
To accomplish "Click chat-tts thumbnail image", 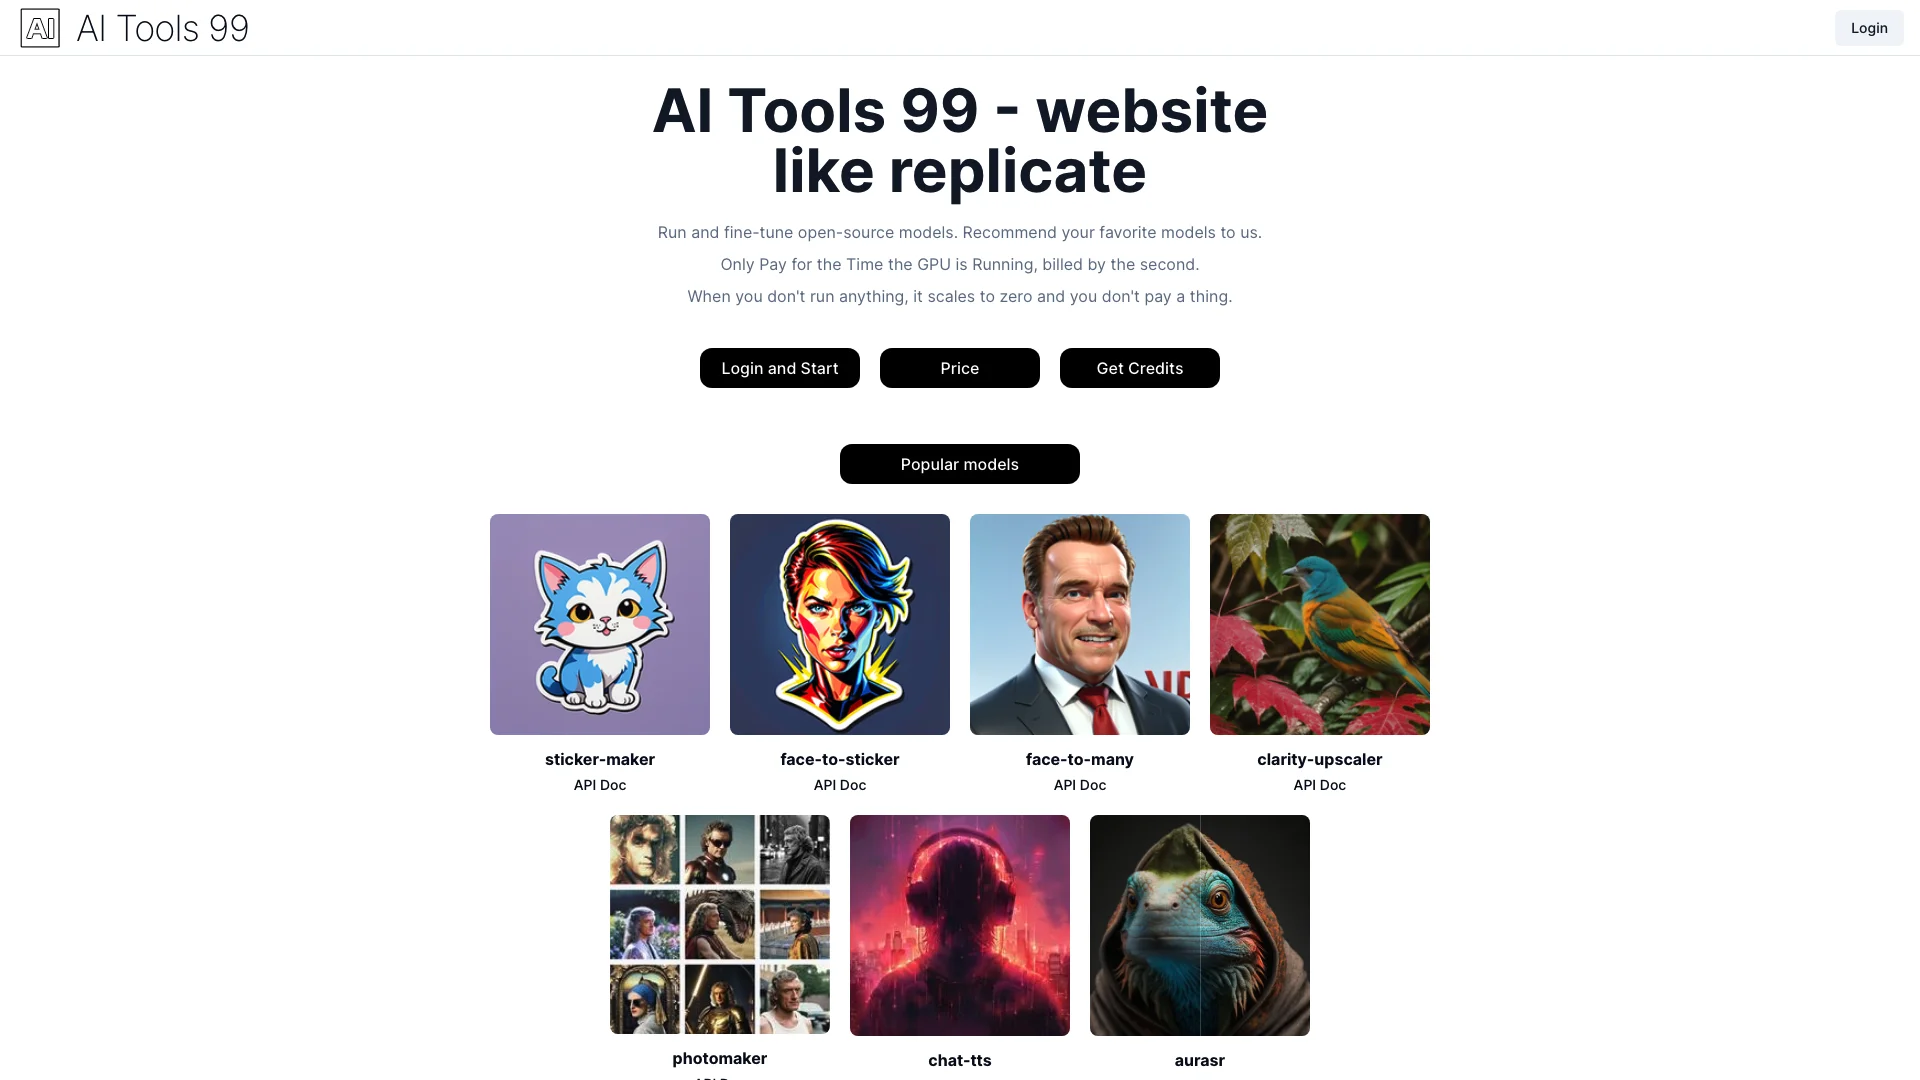I will pyautogui.click(x=960, y=924).
